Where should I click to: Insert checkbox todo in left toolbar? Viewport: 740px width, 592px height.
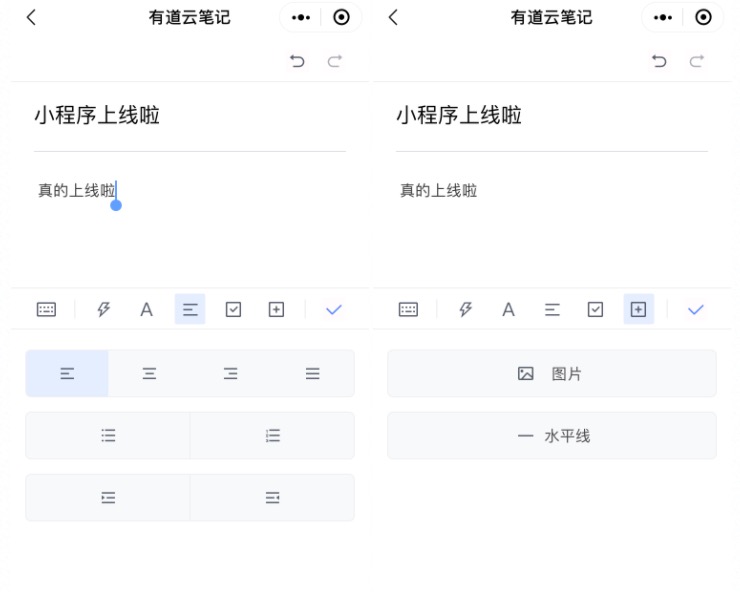(x=233, y=310)
